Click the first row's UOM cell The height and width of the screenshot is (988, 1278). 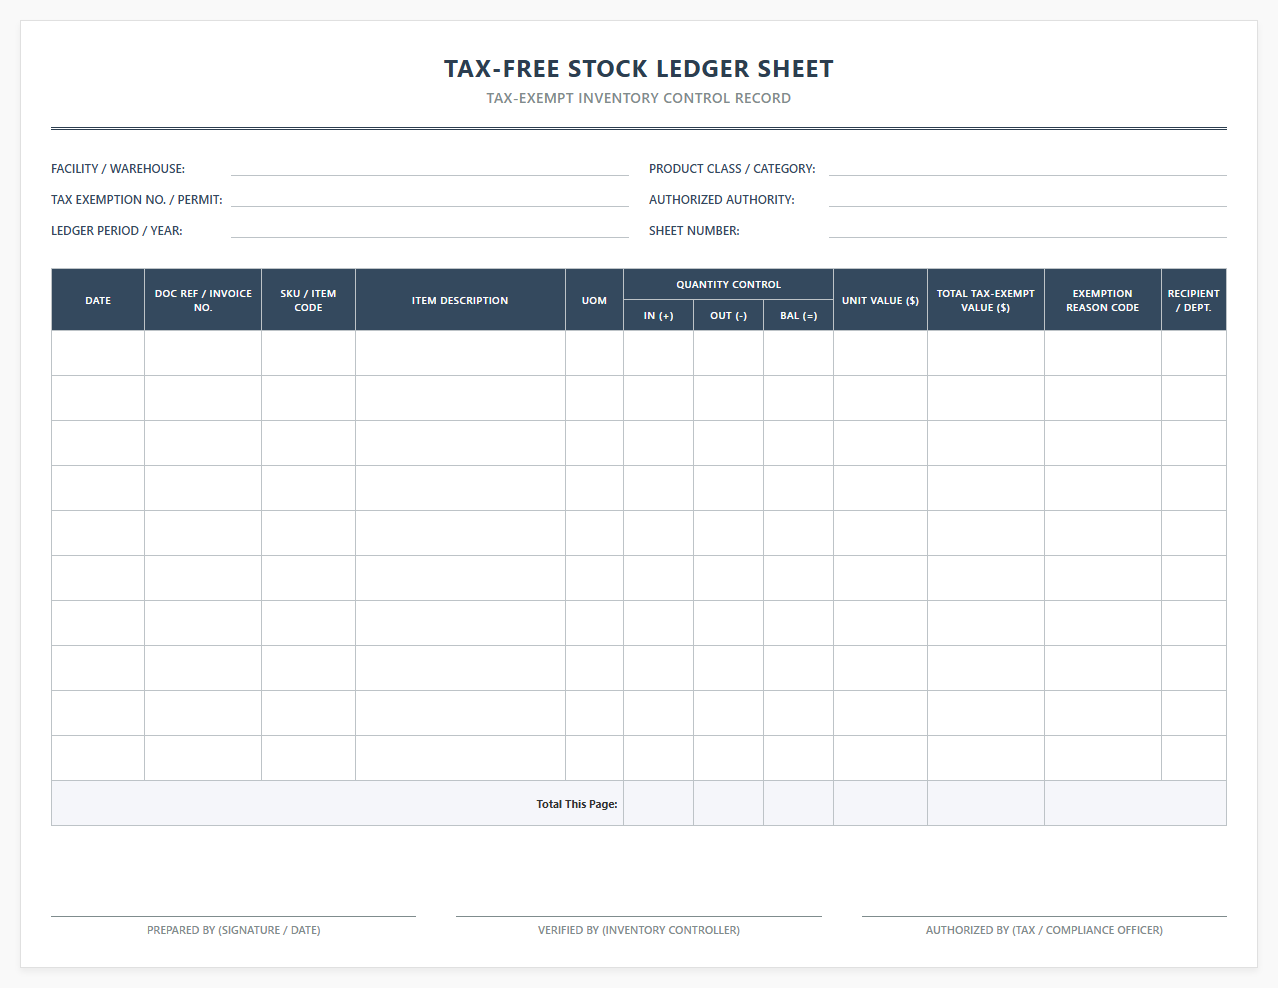coord(594,353)
